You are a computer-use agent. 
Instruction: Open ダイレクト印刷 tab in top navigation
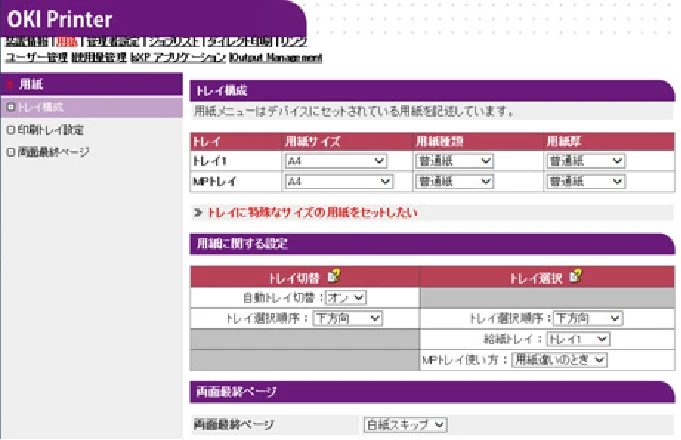[x=239, y=42]
